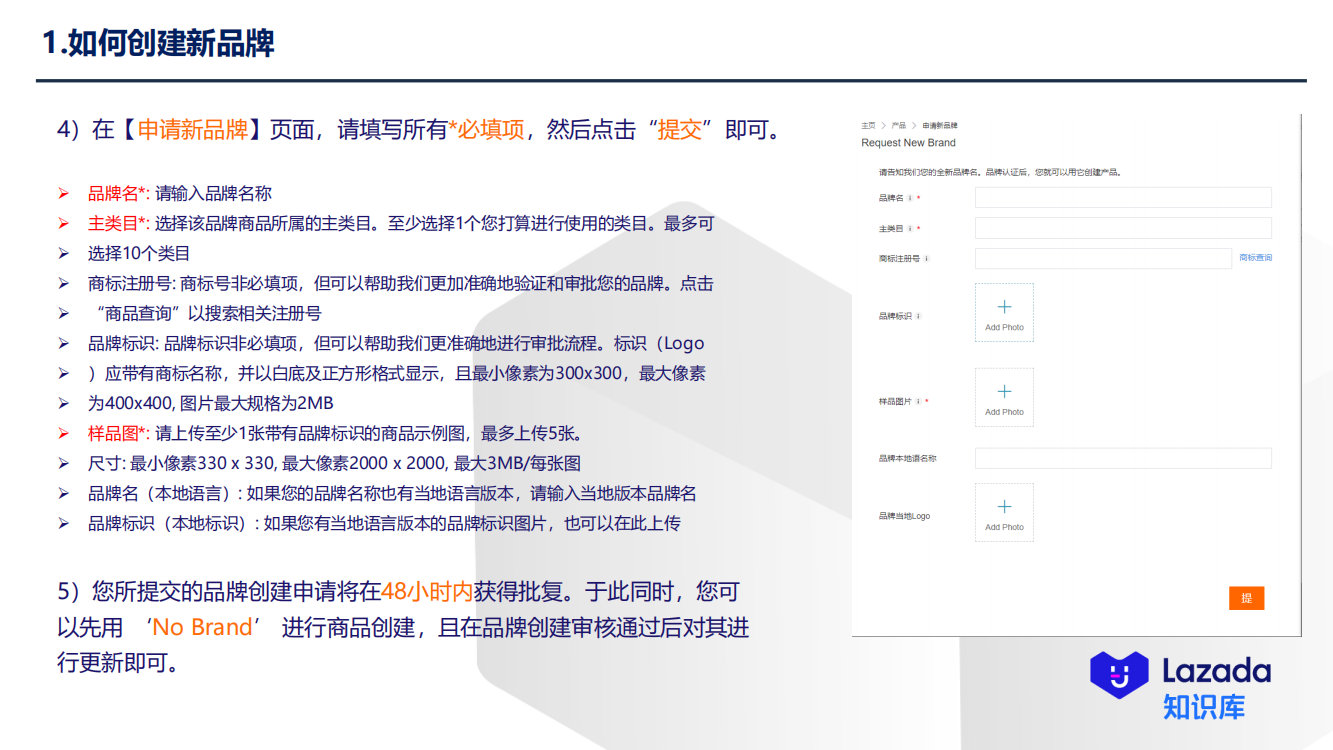Viewport: 1333px width, 750px height.
Task: Click the plus icon in 品牌当地Logo Add Photo box
Action: pos(1005,507)
